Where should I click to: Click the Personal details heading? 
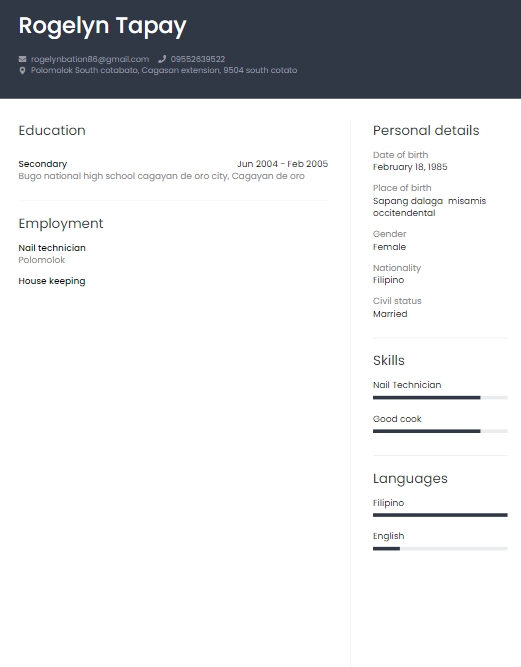coord(426,130)
